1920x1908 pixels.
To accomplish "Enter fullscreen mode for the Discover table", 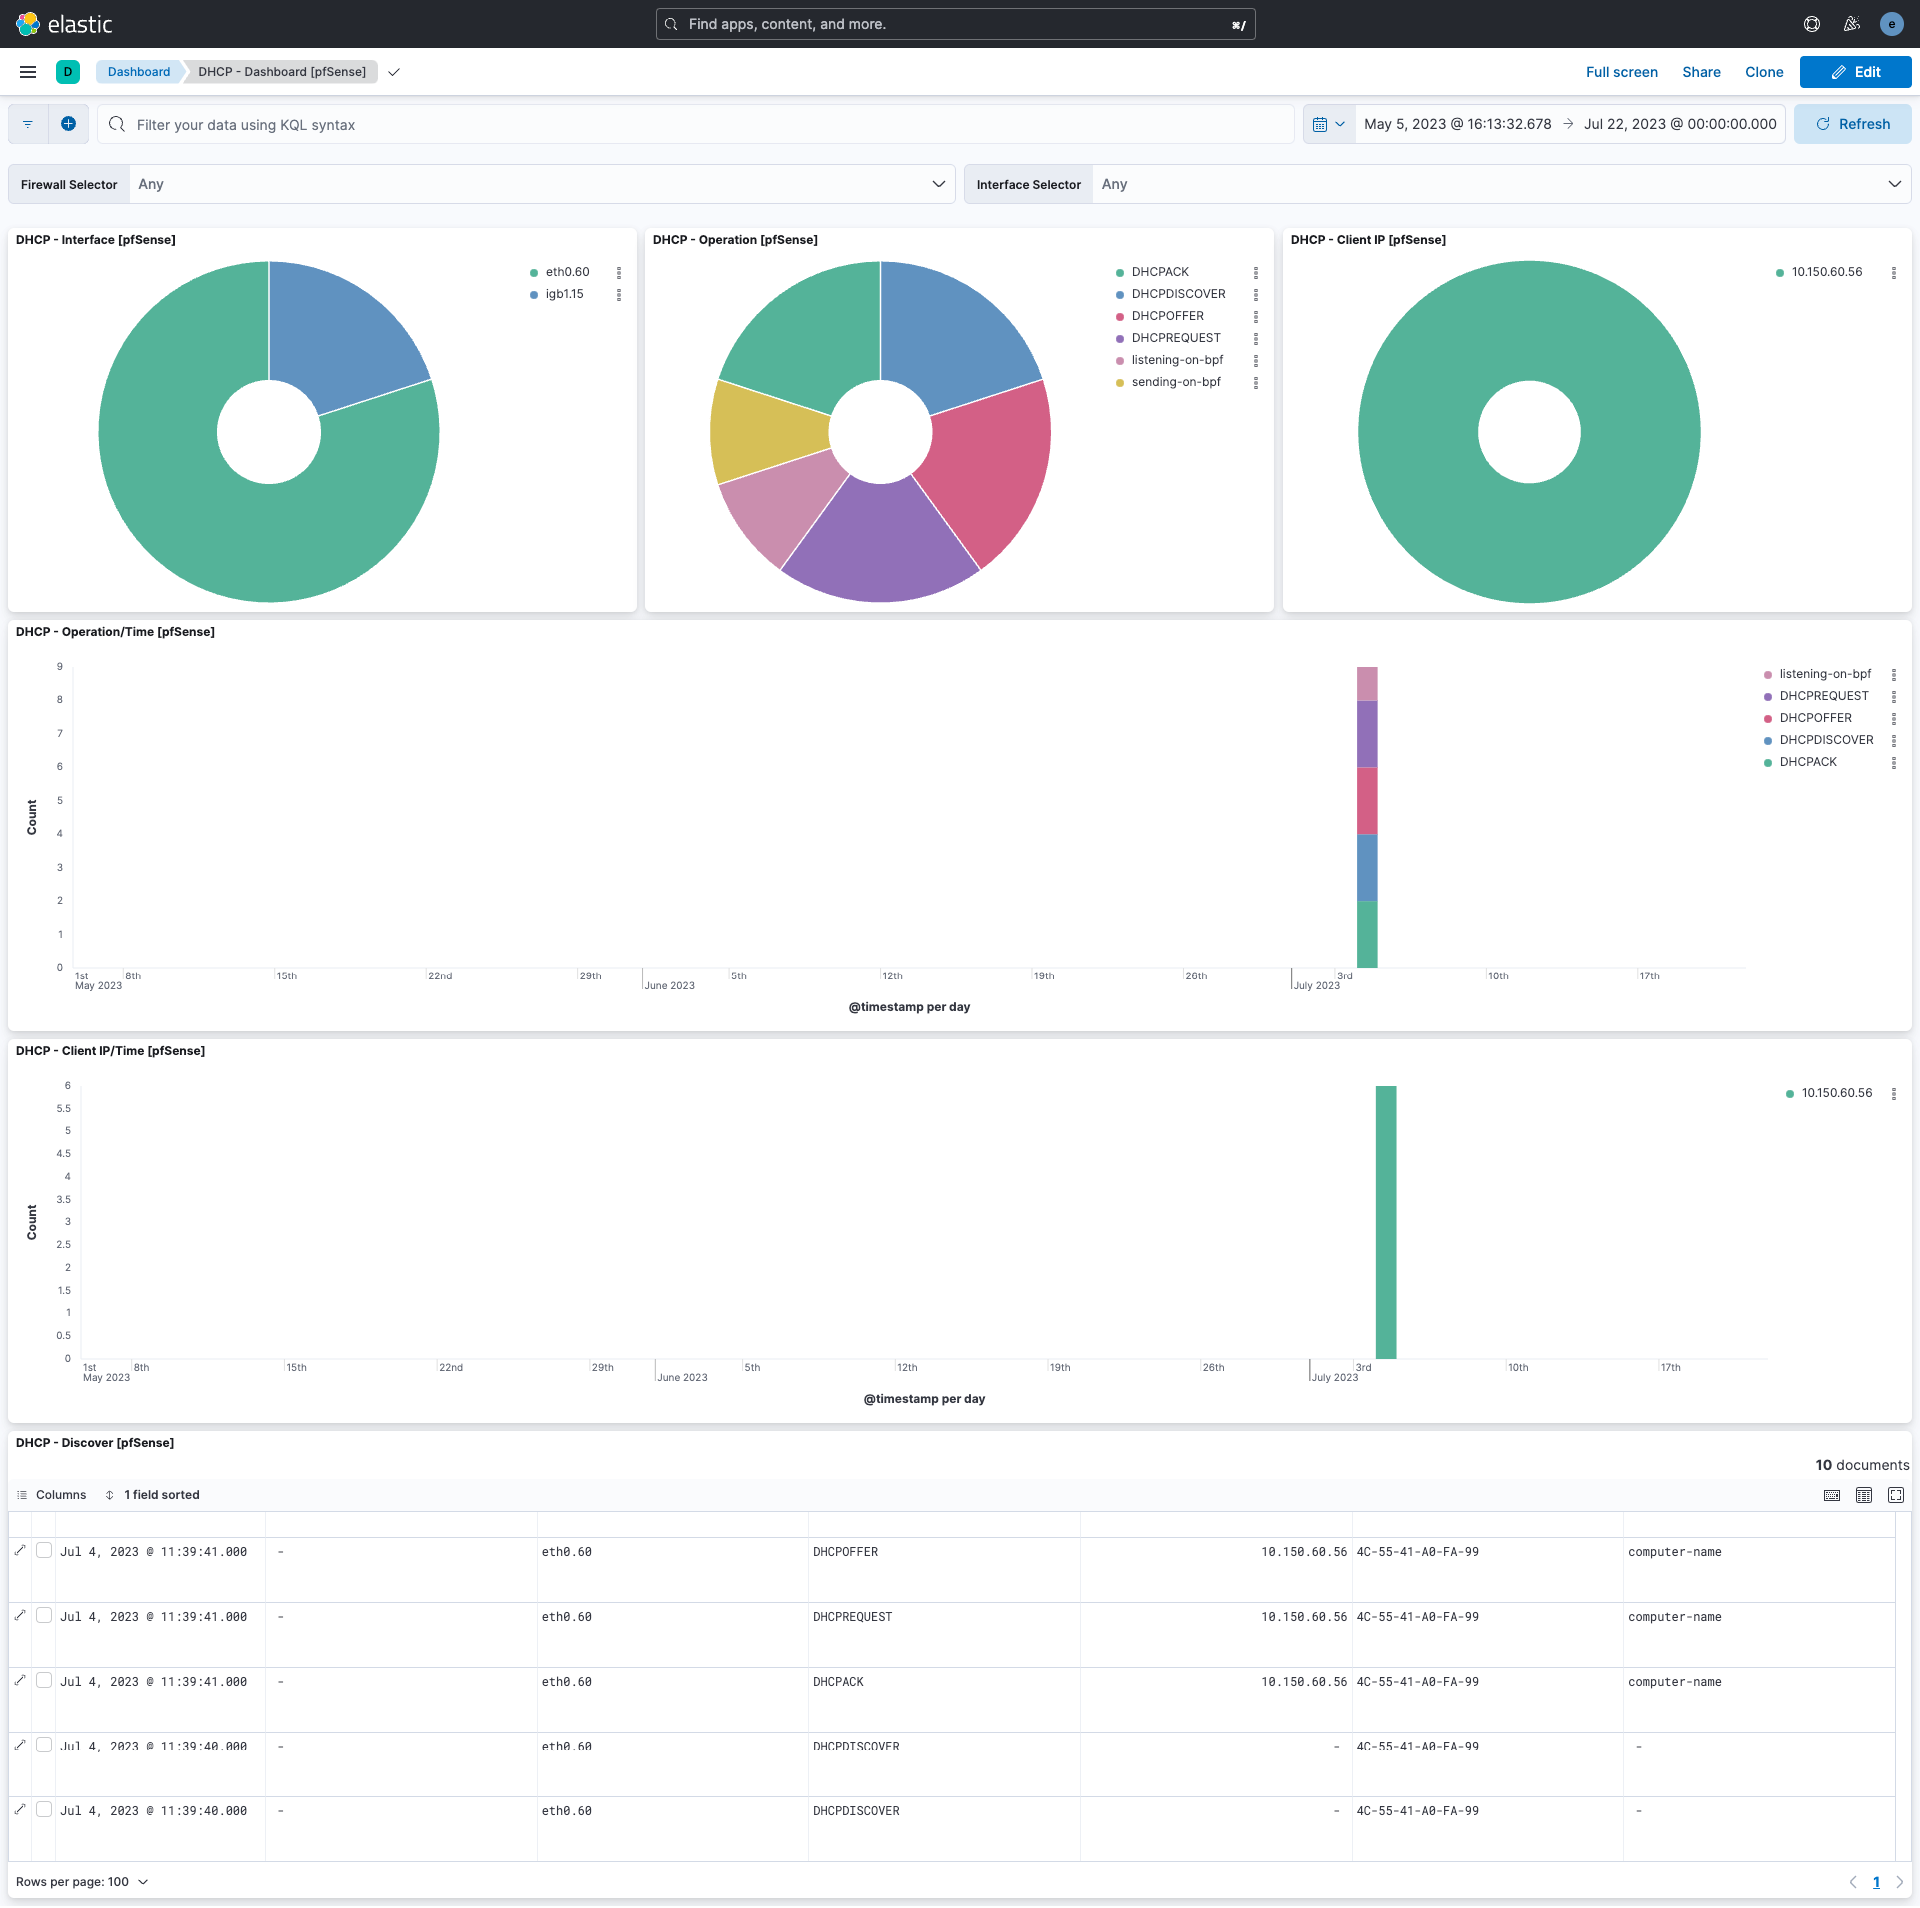I will [1896, 1494].
